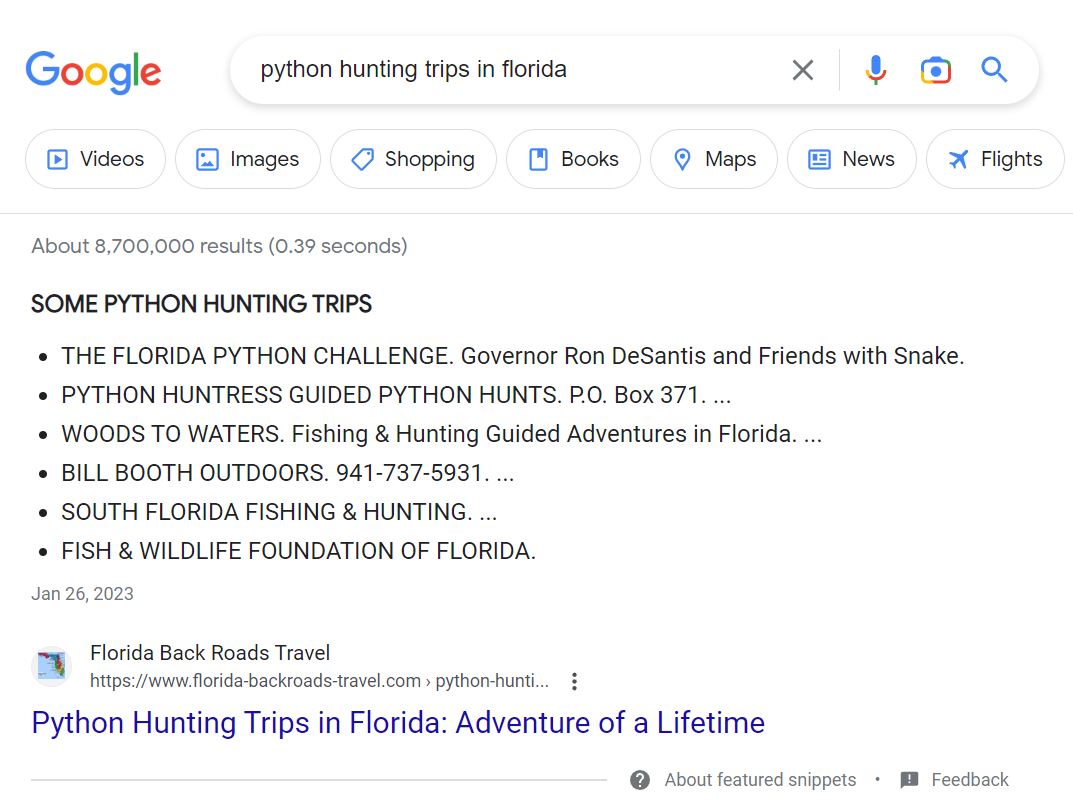Open About featured snippets link
The width and height of the screenshot is (1073, 799).
pos(760,780)
